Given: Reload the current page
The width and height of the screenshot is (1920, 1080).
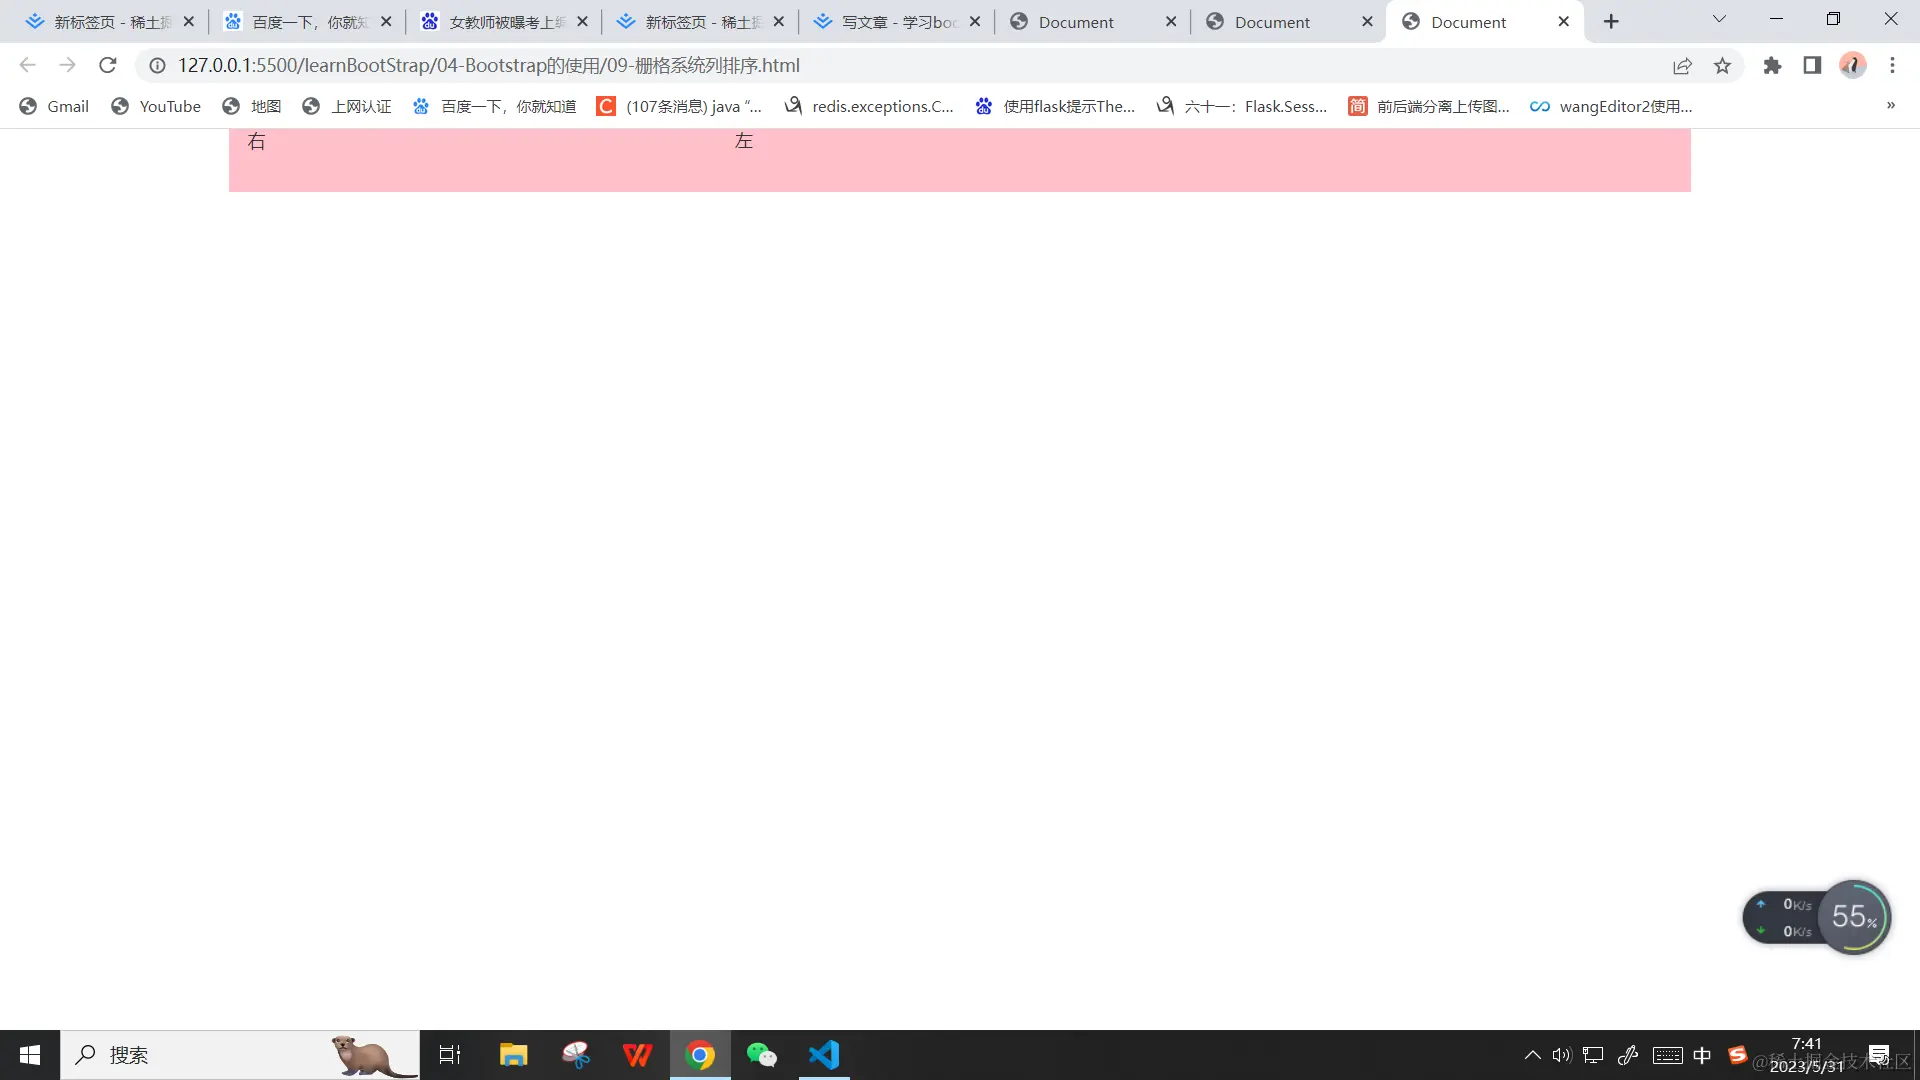Looking at the screenshot, I should tap(108, 65).
